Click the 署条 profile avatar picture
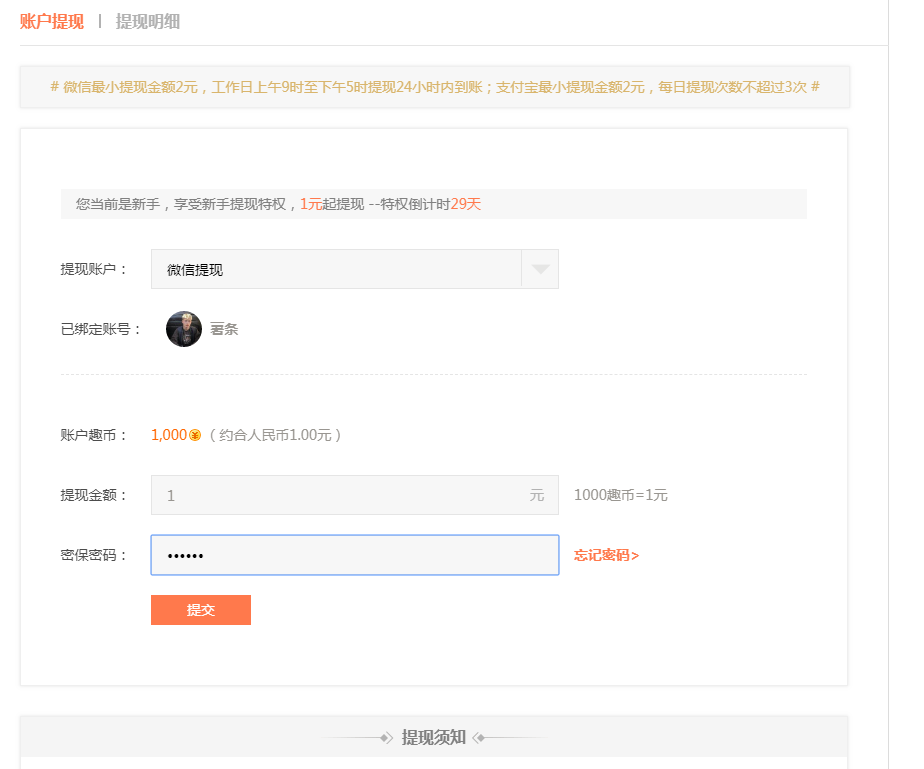 tap(184, 329)
